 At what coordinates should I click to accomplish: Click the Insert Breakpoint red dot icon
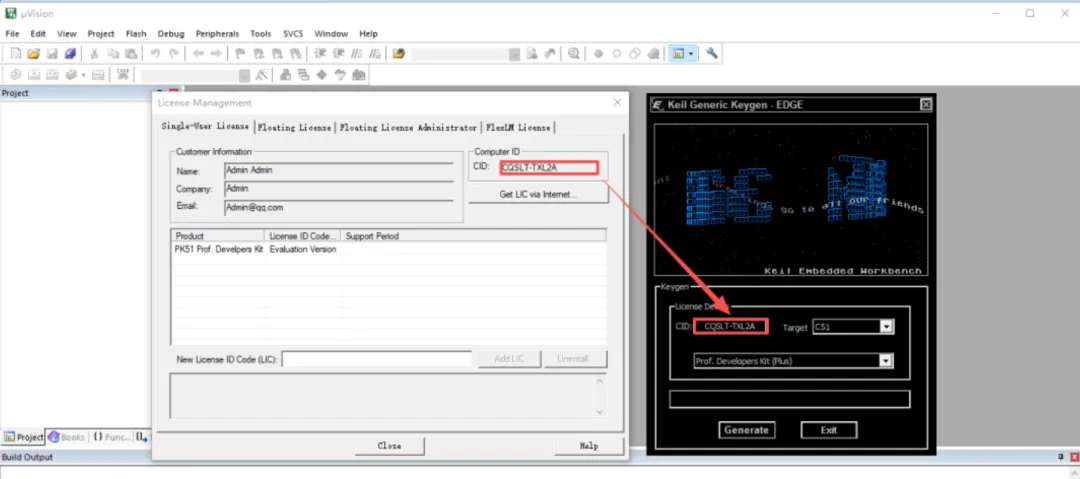click(599, 54)
